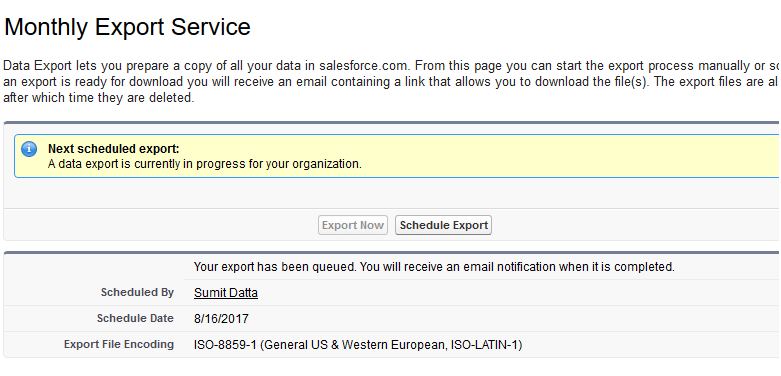The width and height of the screenshot is (781, 376).
Task: Click the disabled Export Now button
Action: tap(353, 225)
